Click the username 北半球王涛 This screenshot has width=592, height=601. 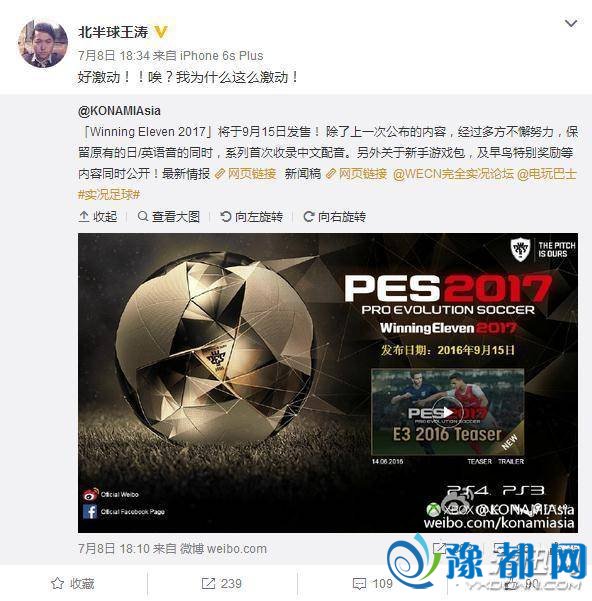[x=113, y=32]
